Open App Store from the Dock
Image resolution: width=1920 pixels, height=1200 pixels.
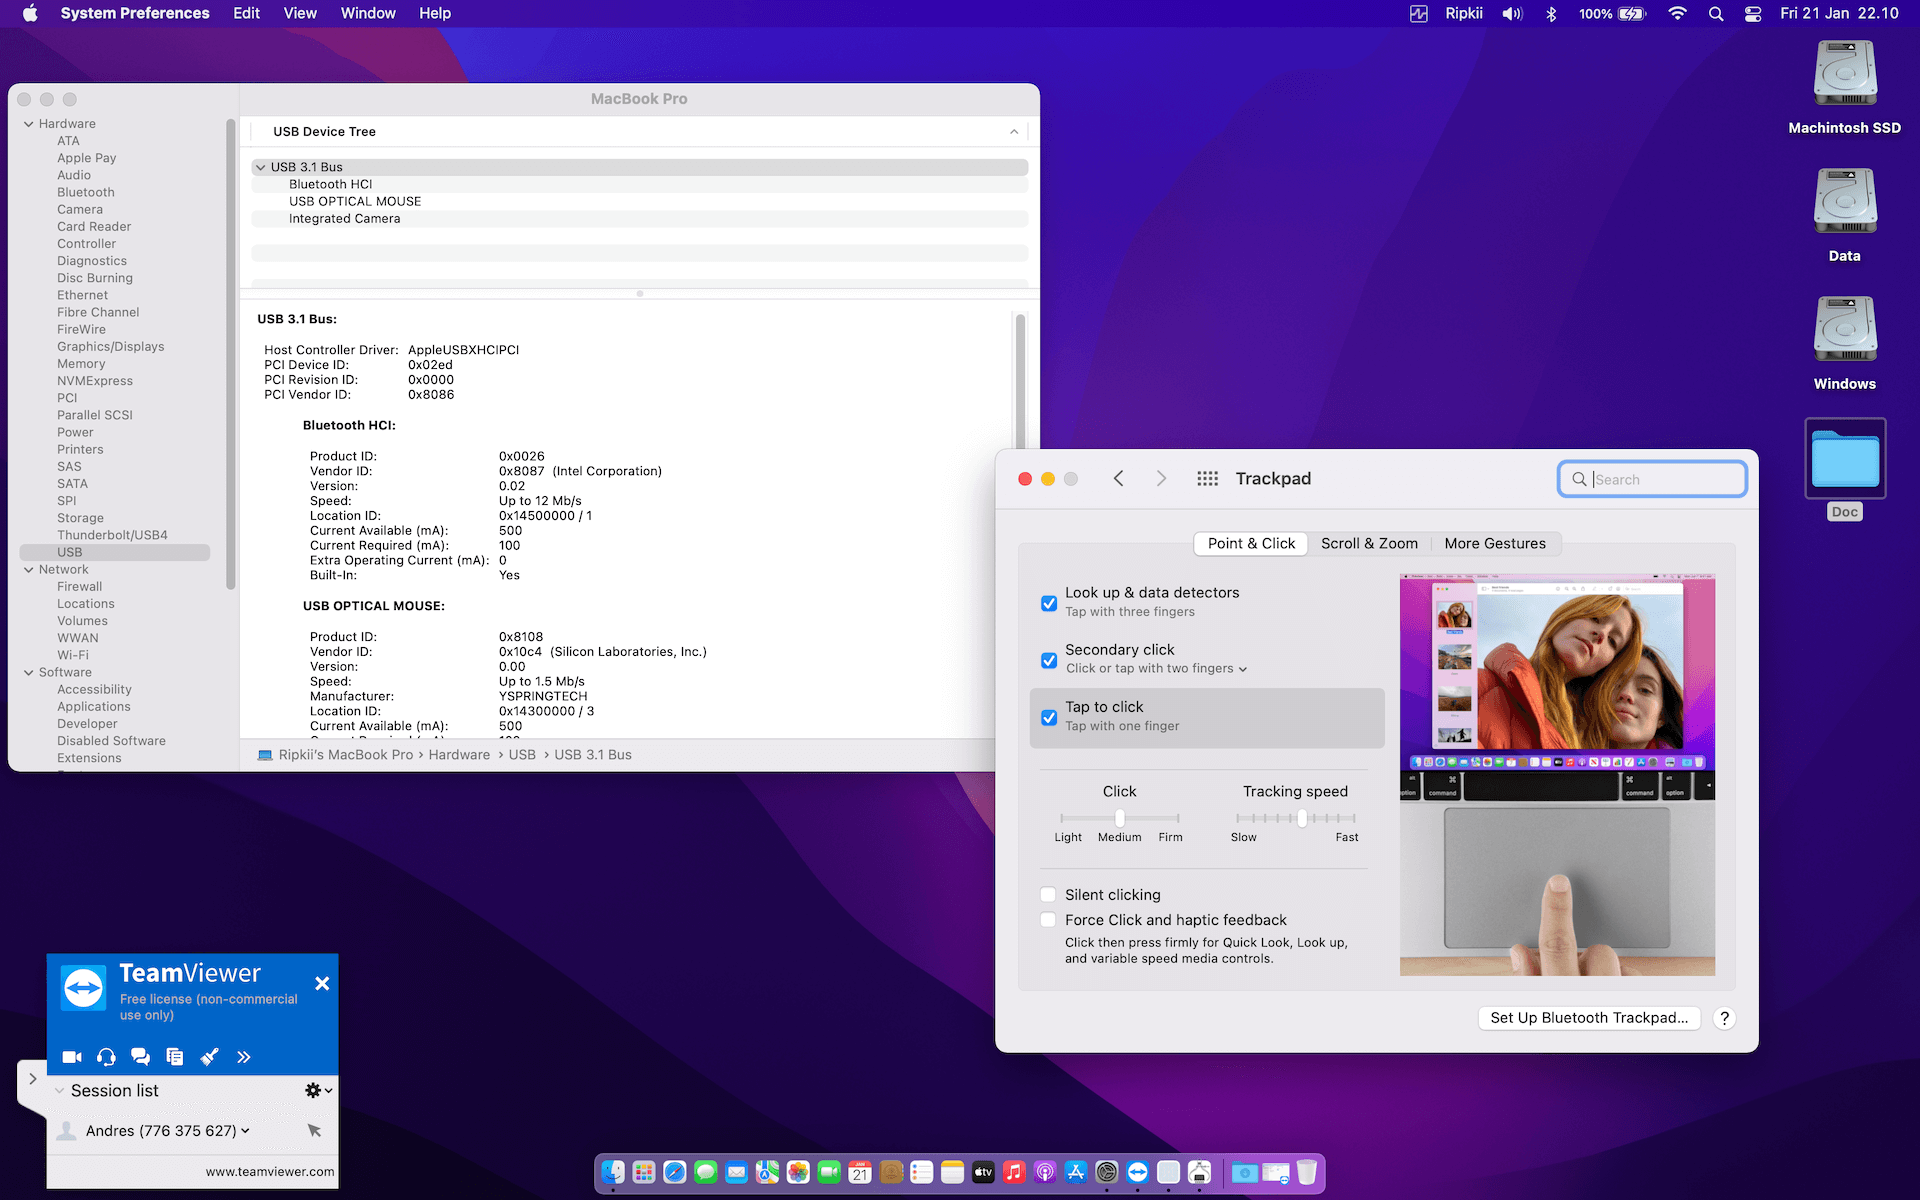click(x=1076, y=1172)
